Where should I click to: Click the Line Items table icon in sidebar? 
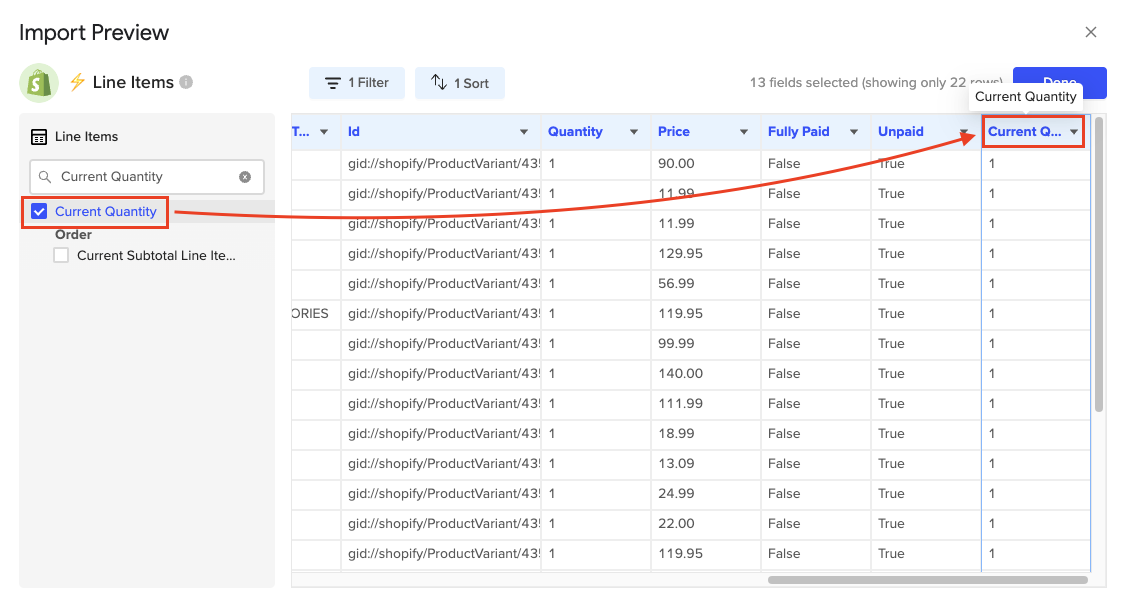coord(39,137)
